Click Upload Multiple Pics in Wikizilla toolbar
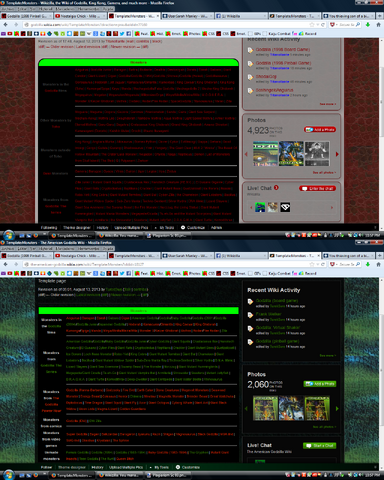This screenshot has height=480, width=384. [x=131, y=228]
